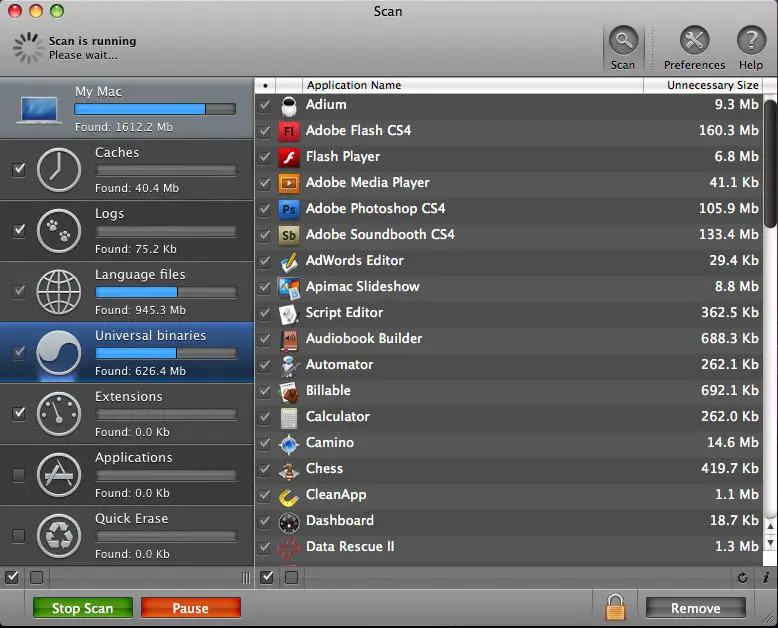Image resolution: width=778 pixels, height=628 pixels.
Task: Uncheck all categories below the sidebar
Action: pyautogui.click(x=36, y=577)
